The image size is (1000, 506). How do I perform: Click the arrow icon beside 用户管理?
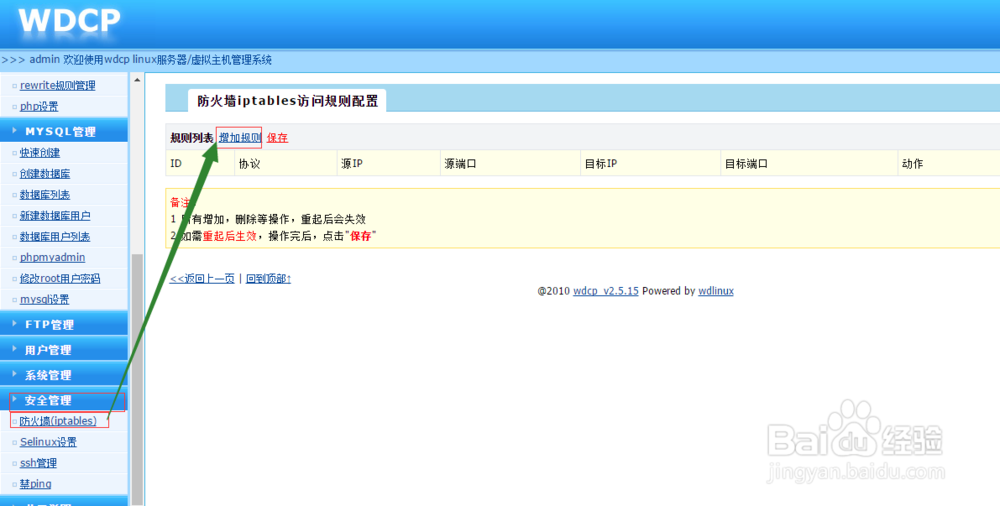[x=15, y=348]
